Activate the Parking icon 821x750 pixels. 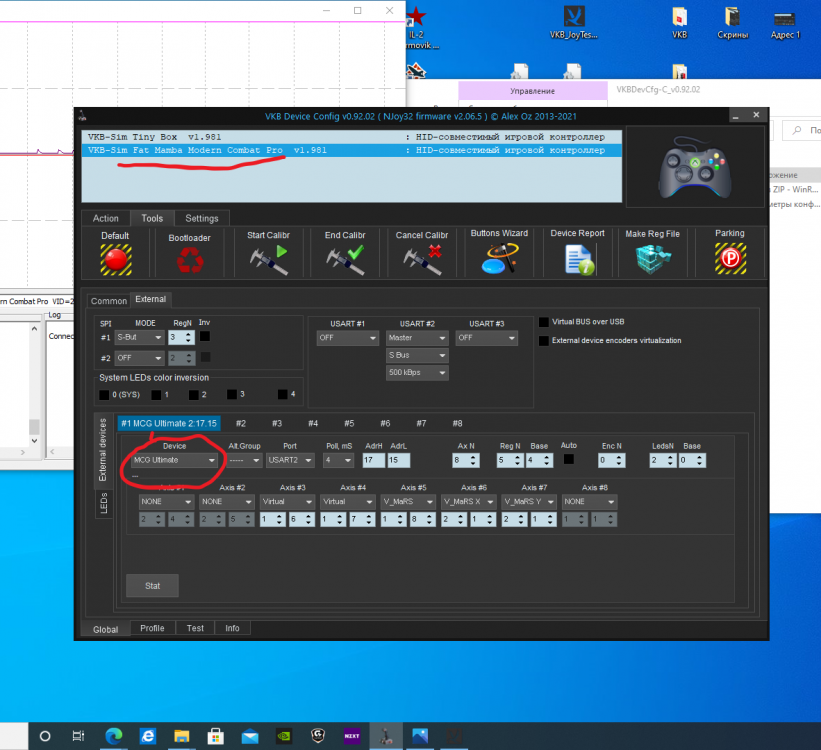click(730, 259)
